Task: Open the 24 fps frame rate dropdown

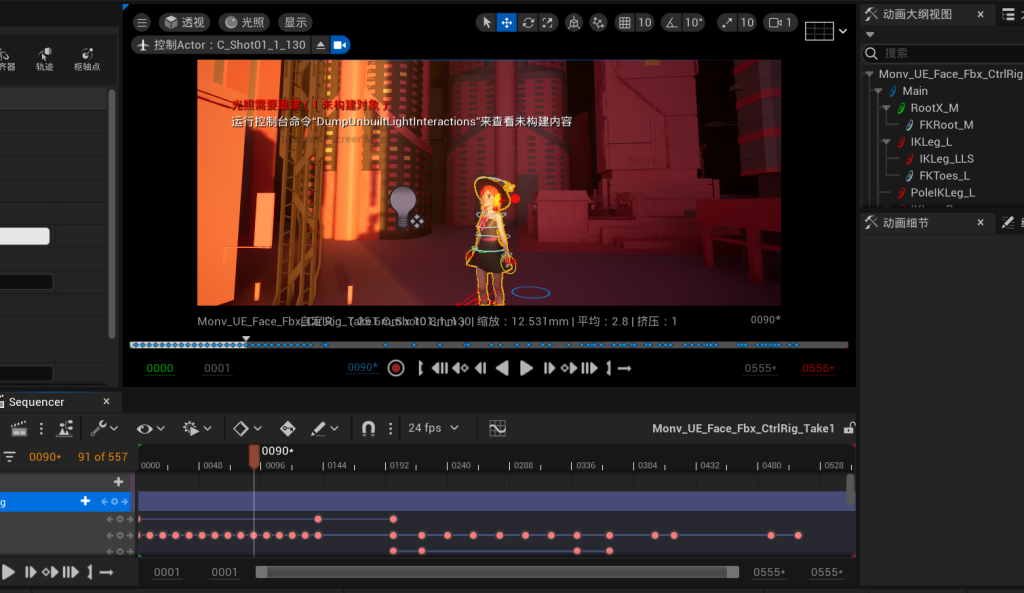Action: point(433,428)
